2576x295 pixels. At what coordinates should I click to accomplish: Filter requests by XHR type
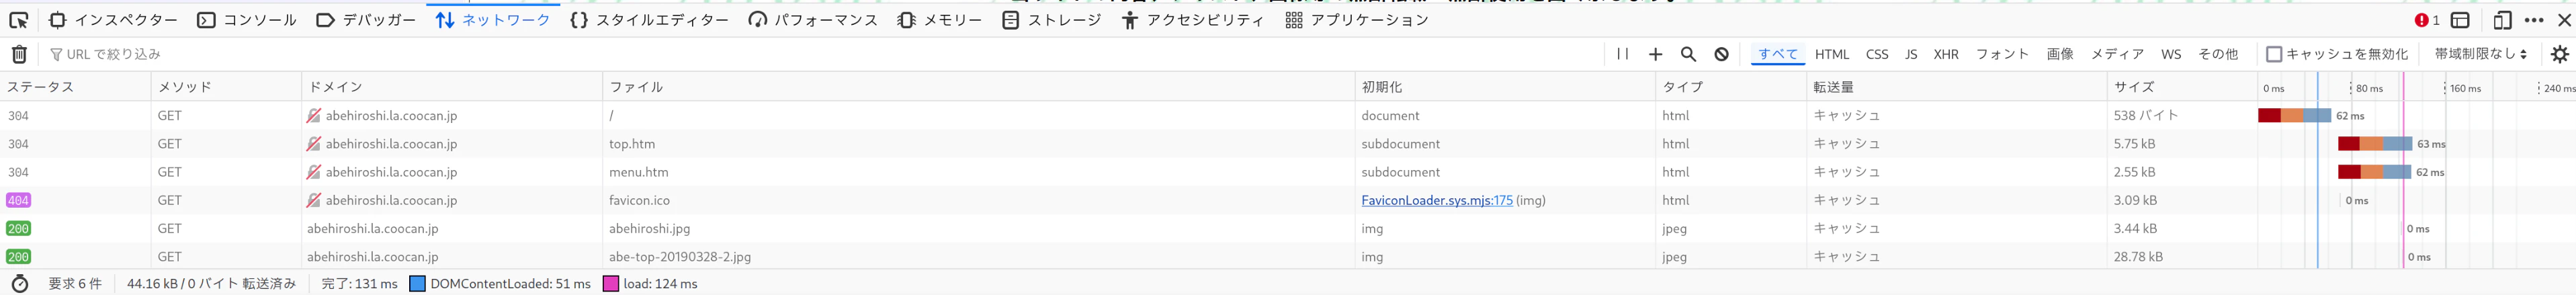click(x=1946, y=54)
